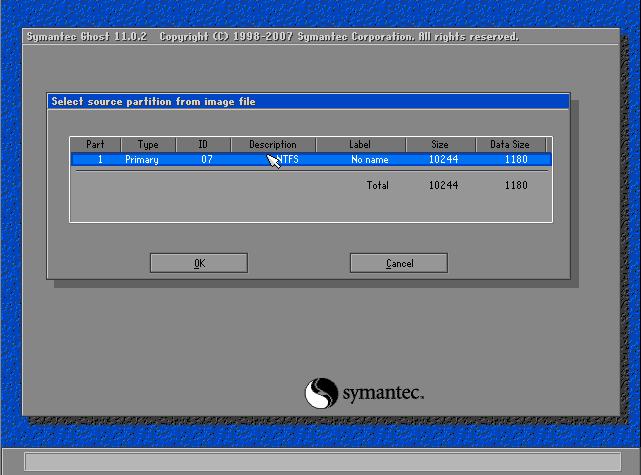
Task: Click the No name label cell
Action: point(370,159)
